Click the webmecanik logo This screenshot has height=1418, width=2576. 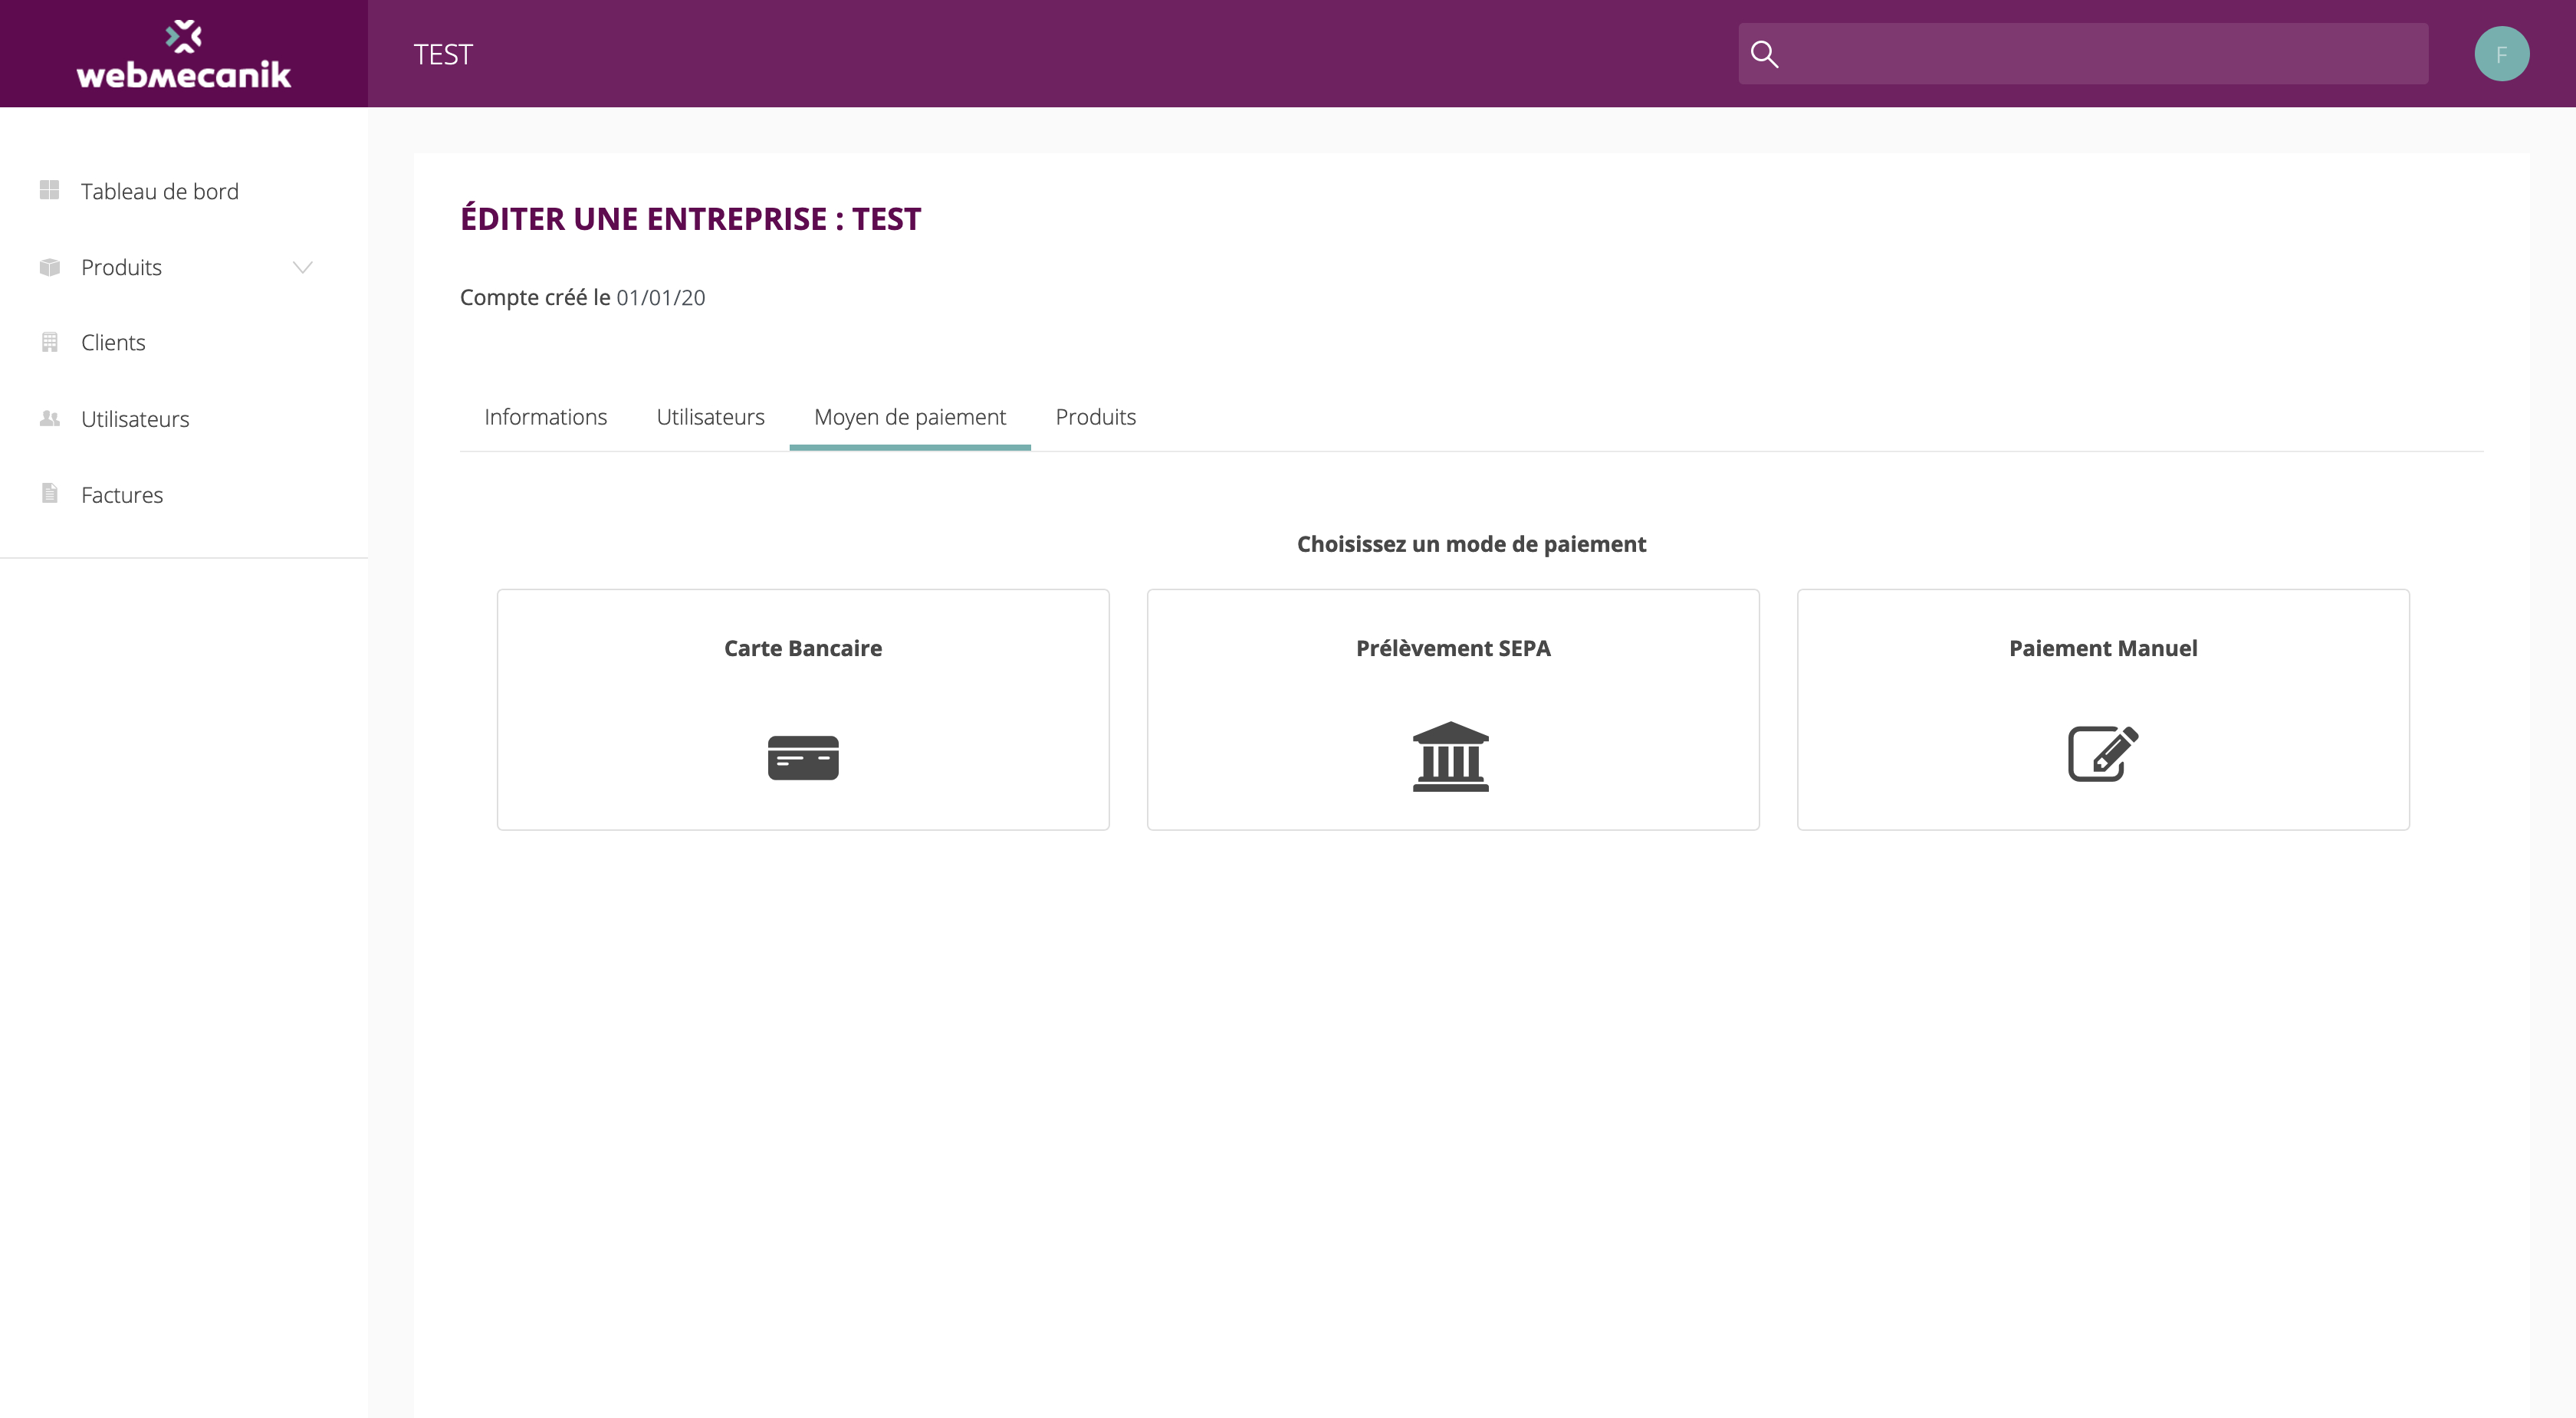[x=184, y=54]
